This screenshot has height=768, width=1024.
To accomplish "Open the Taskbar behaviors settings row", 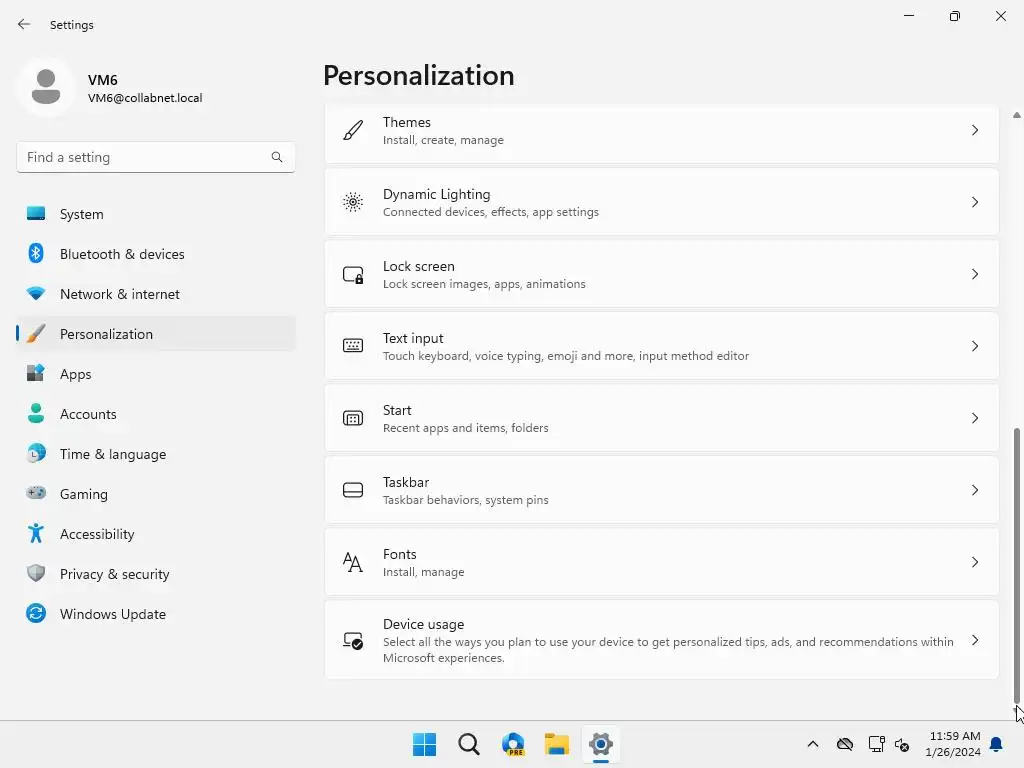I will pyautogui.click(x=662, y=490).
